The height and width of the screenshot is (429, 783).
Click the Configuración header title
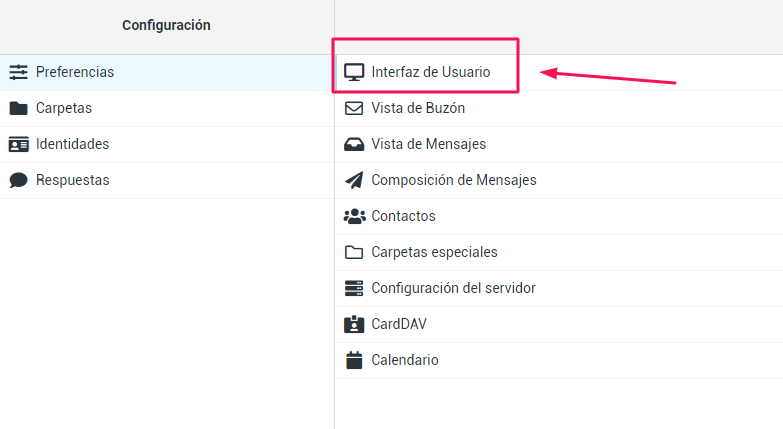tap(166, 25)
